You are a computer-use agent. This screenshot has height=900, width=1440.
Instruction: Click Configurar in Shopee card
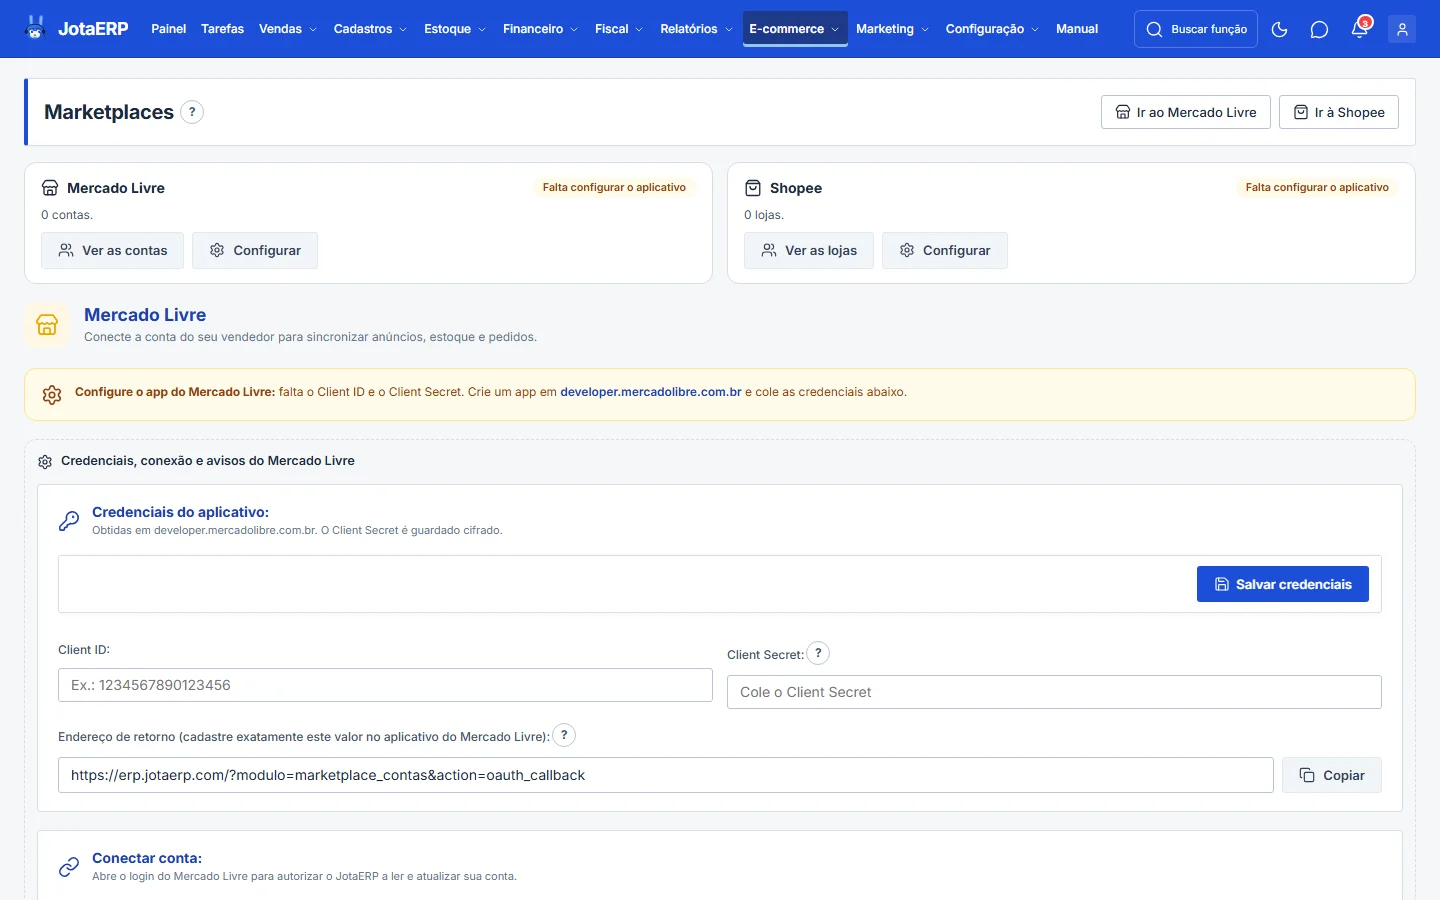945,251
